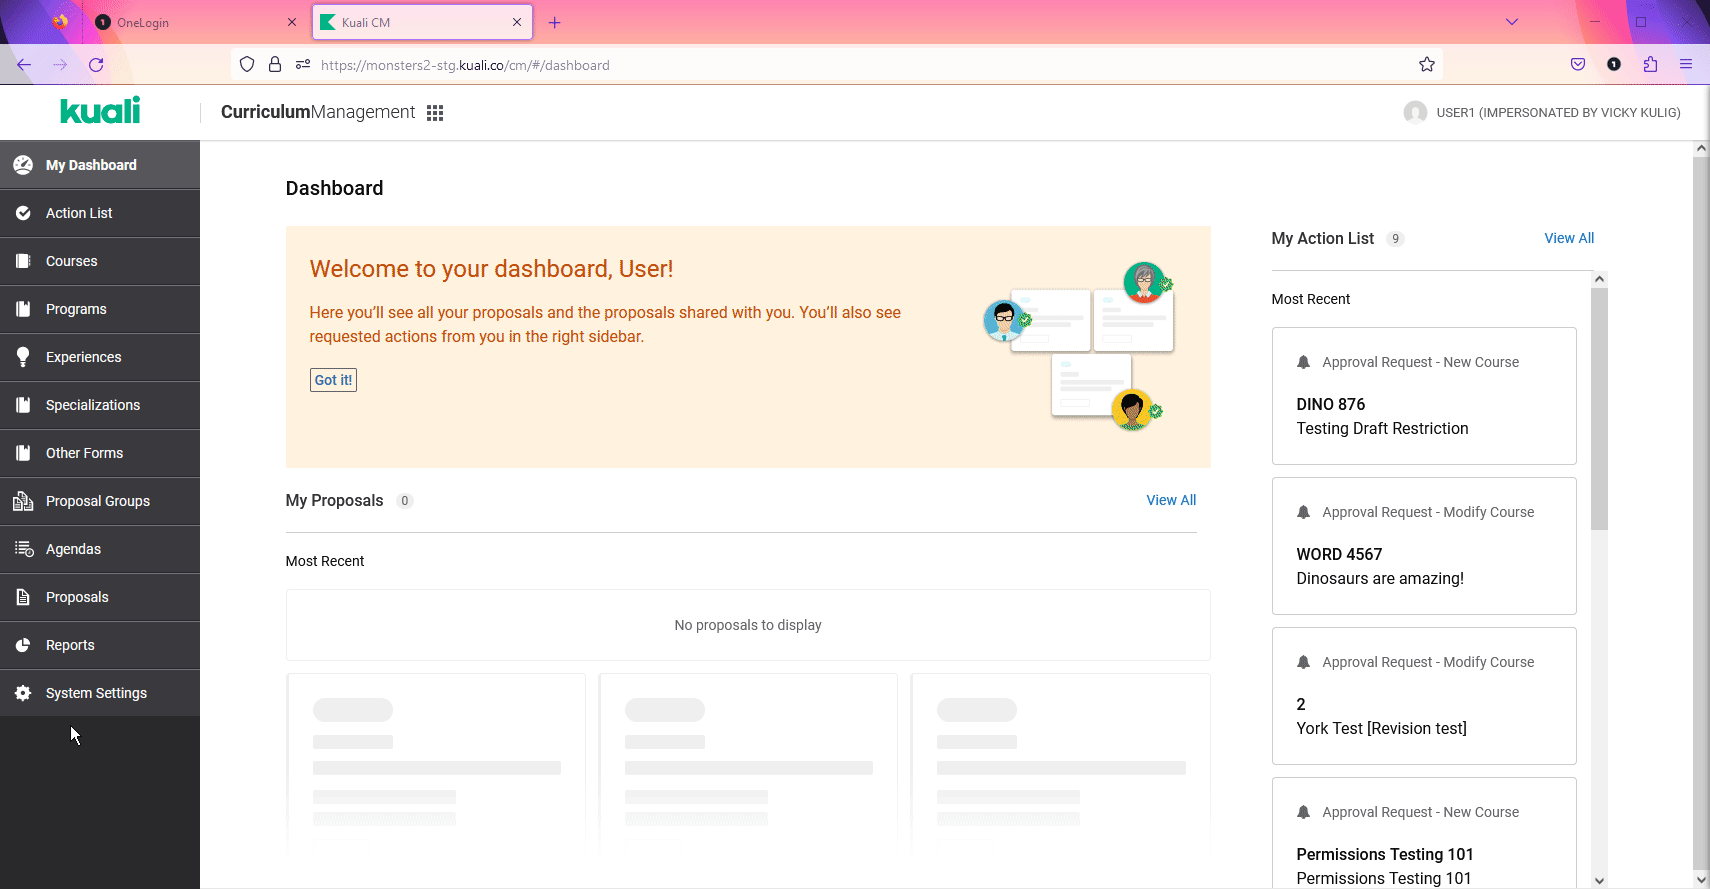Click the user avatar icon

tap(1415, 112)
